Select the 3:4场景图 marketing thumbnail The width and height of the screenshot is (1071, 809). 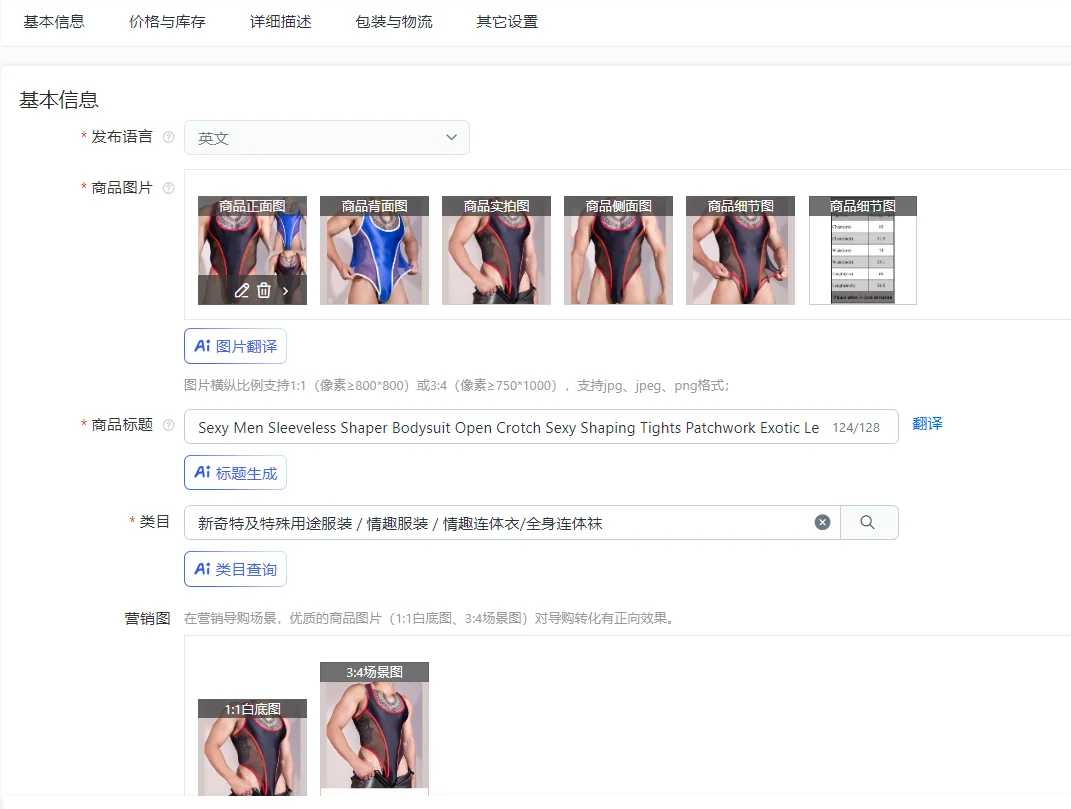tap(374, 728)
